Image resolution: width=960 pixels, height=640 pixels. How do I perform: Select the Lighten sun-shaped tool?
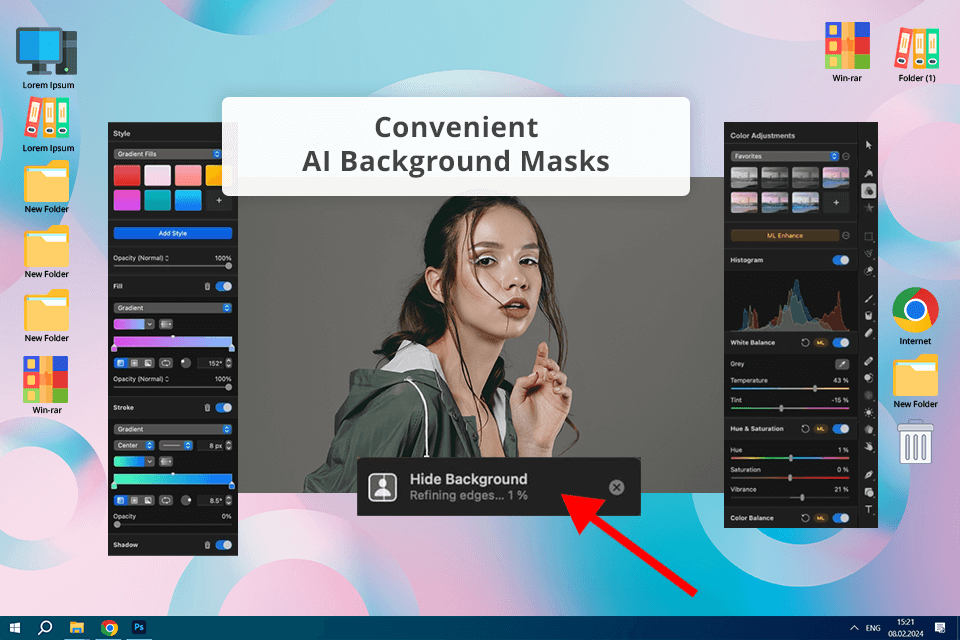[x=868, y=413]
